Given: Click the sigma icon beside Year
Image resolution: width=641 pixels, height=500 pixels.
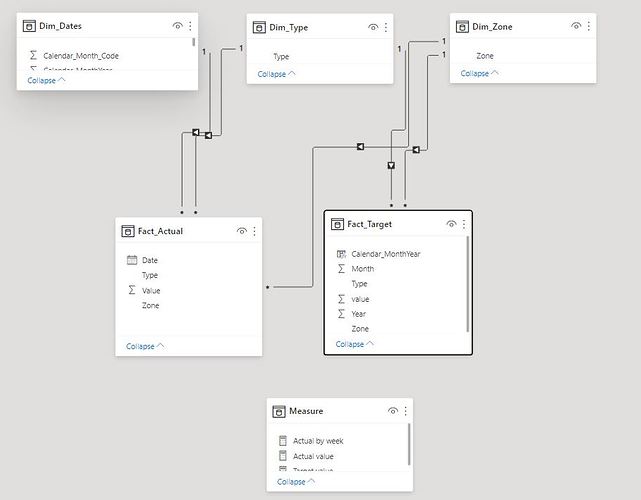Looking at the screenshot, I should pyautogui.click(x=341, y=314).
